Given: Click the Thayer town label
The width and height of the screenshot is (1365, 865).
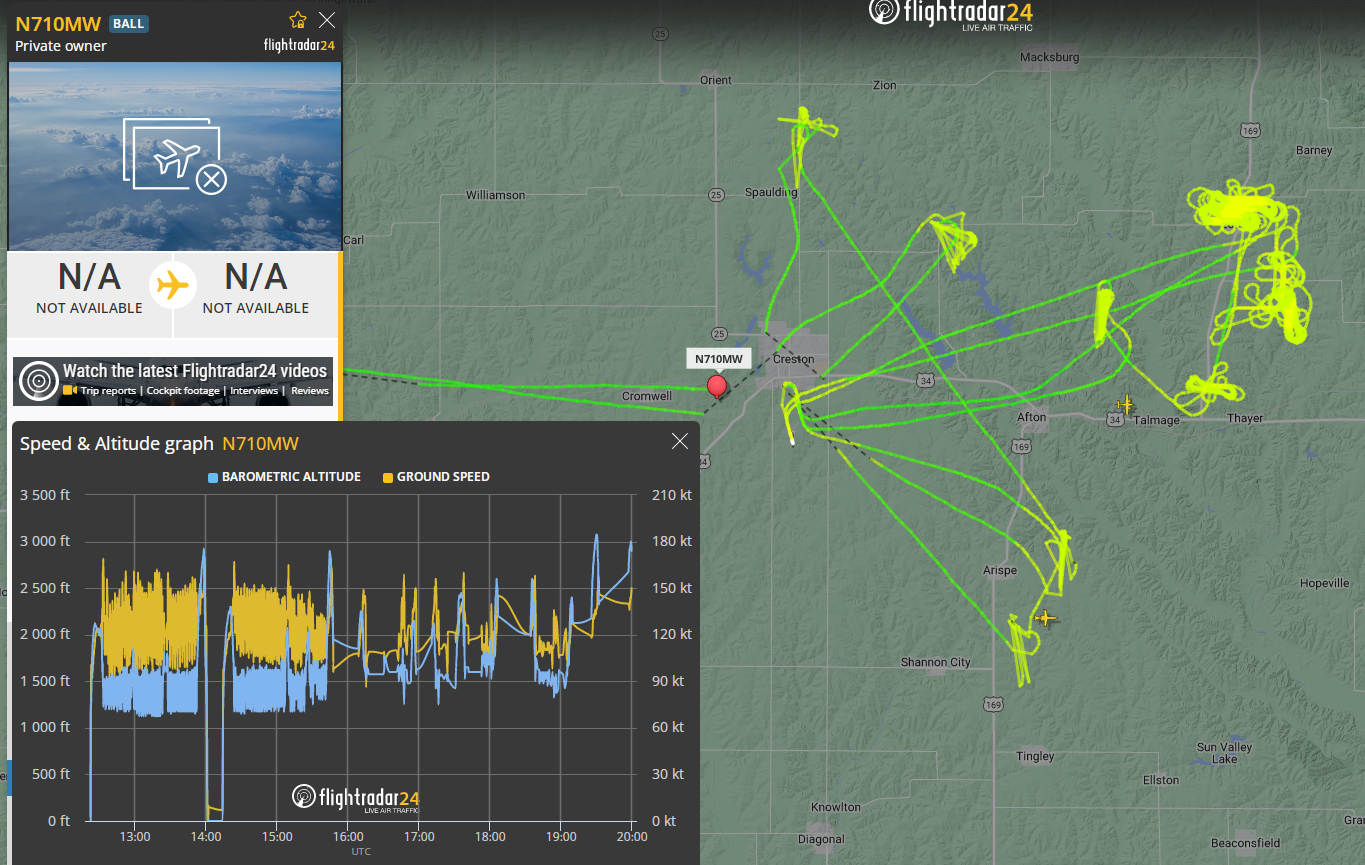Looking at the screenshot, I should [1245, 418].
